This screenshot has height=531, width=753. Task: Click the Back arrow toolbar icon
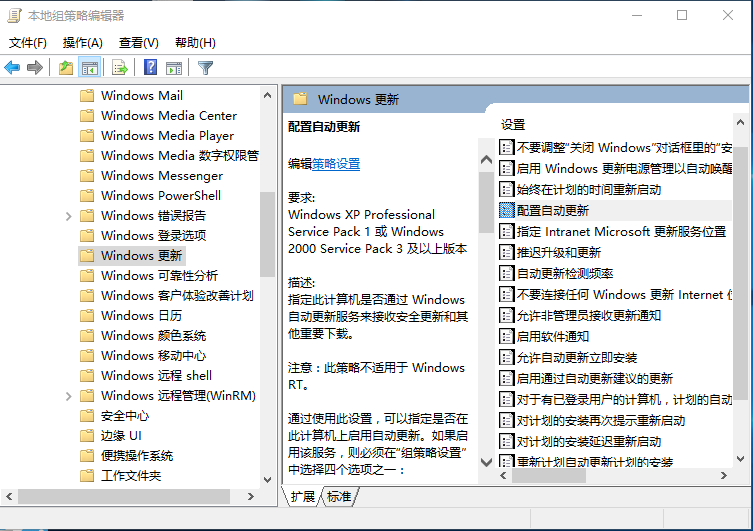[x=12, y=68]
